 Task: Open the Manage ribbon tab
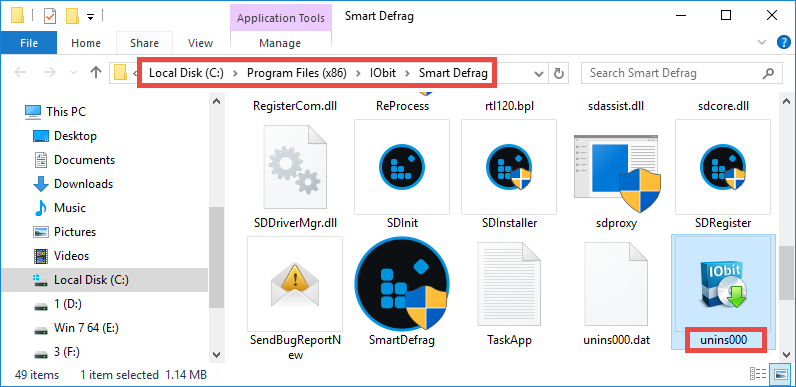pos(280,43)
